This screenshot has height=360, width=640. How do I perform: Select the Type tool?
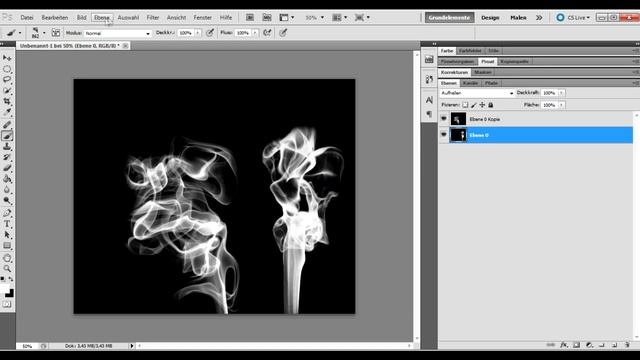tap(7, 224)
